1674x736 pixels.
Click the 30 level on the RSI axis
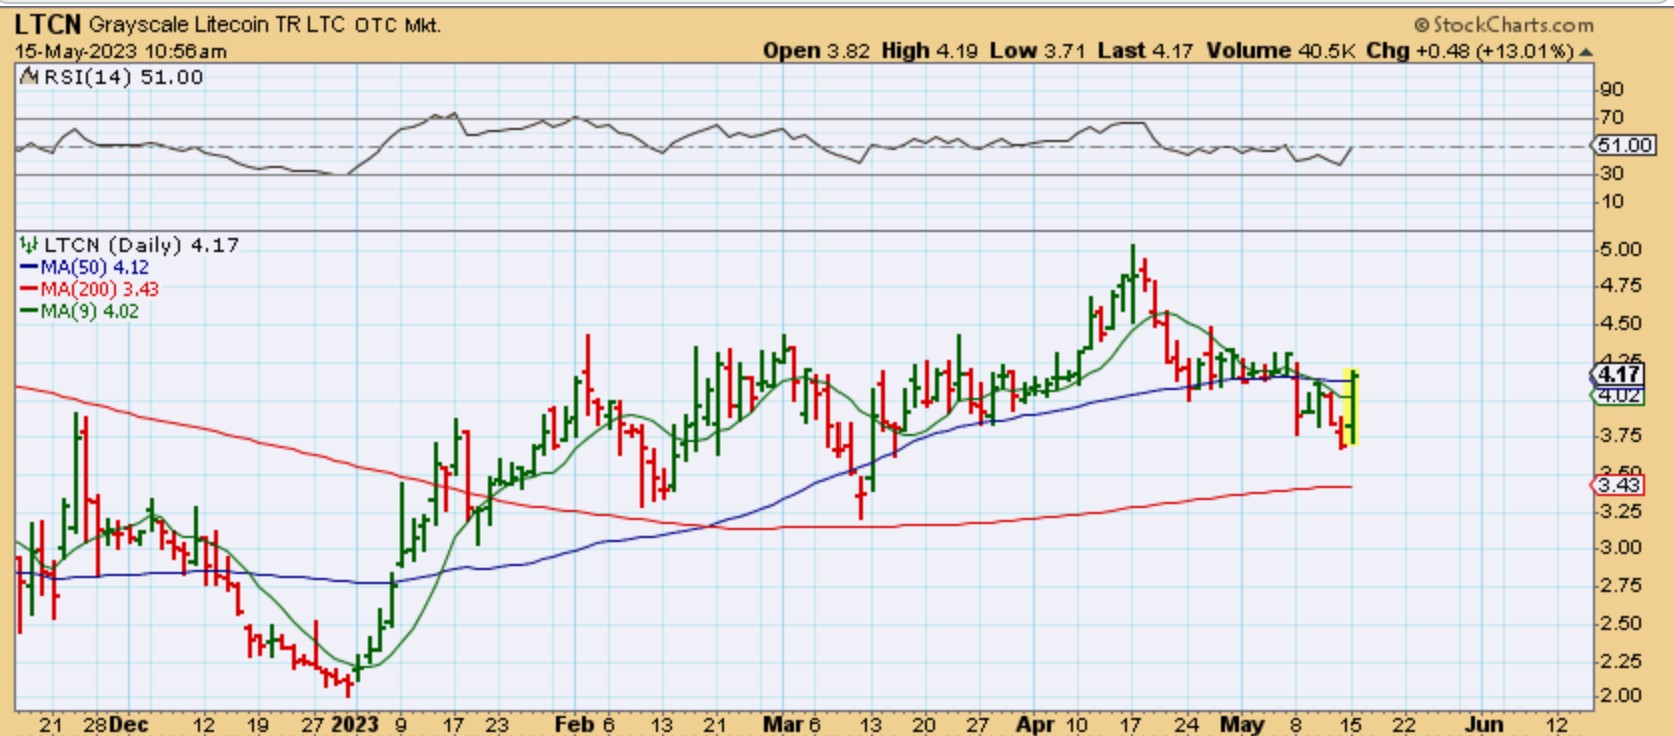coord(1611,173)
